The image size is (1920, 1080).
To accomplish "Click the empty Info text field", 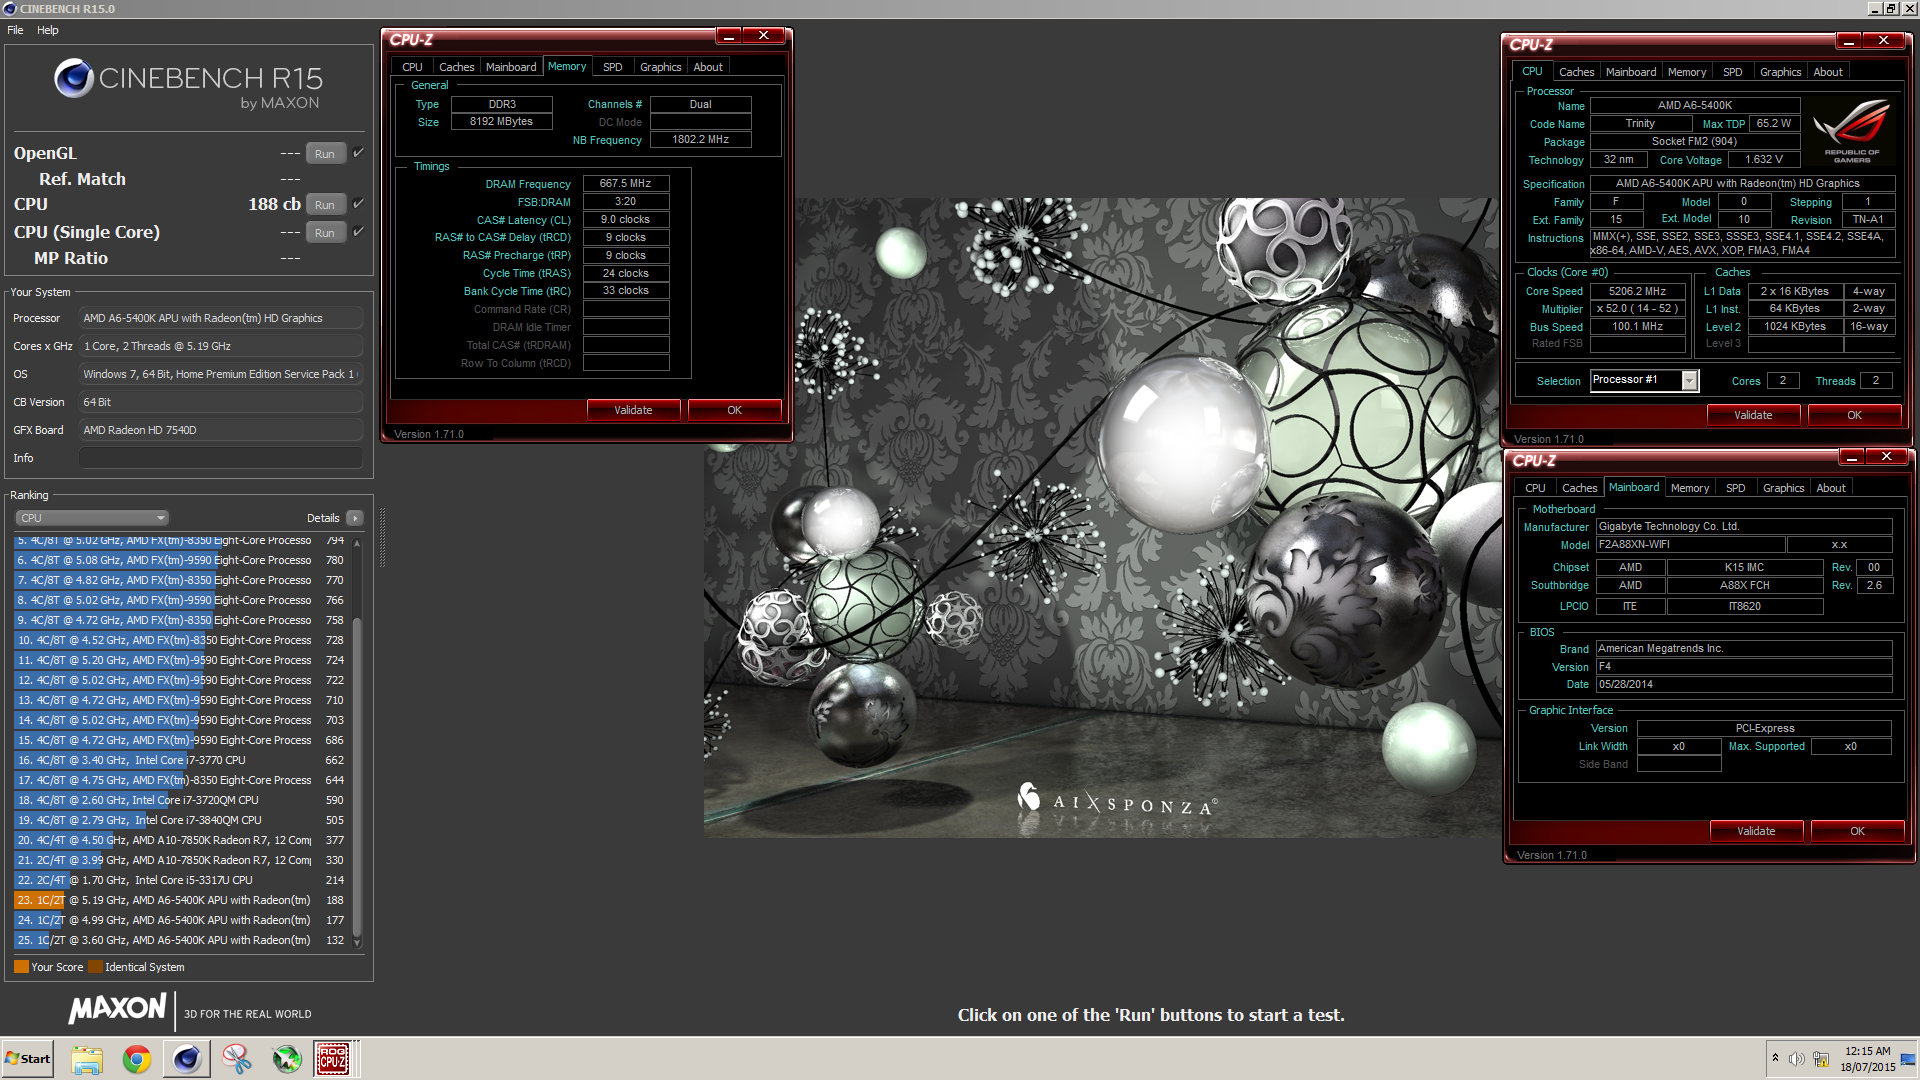I will click(220, 458).
